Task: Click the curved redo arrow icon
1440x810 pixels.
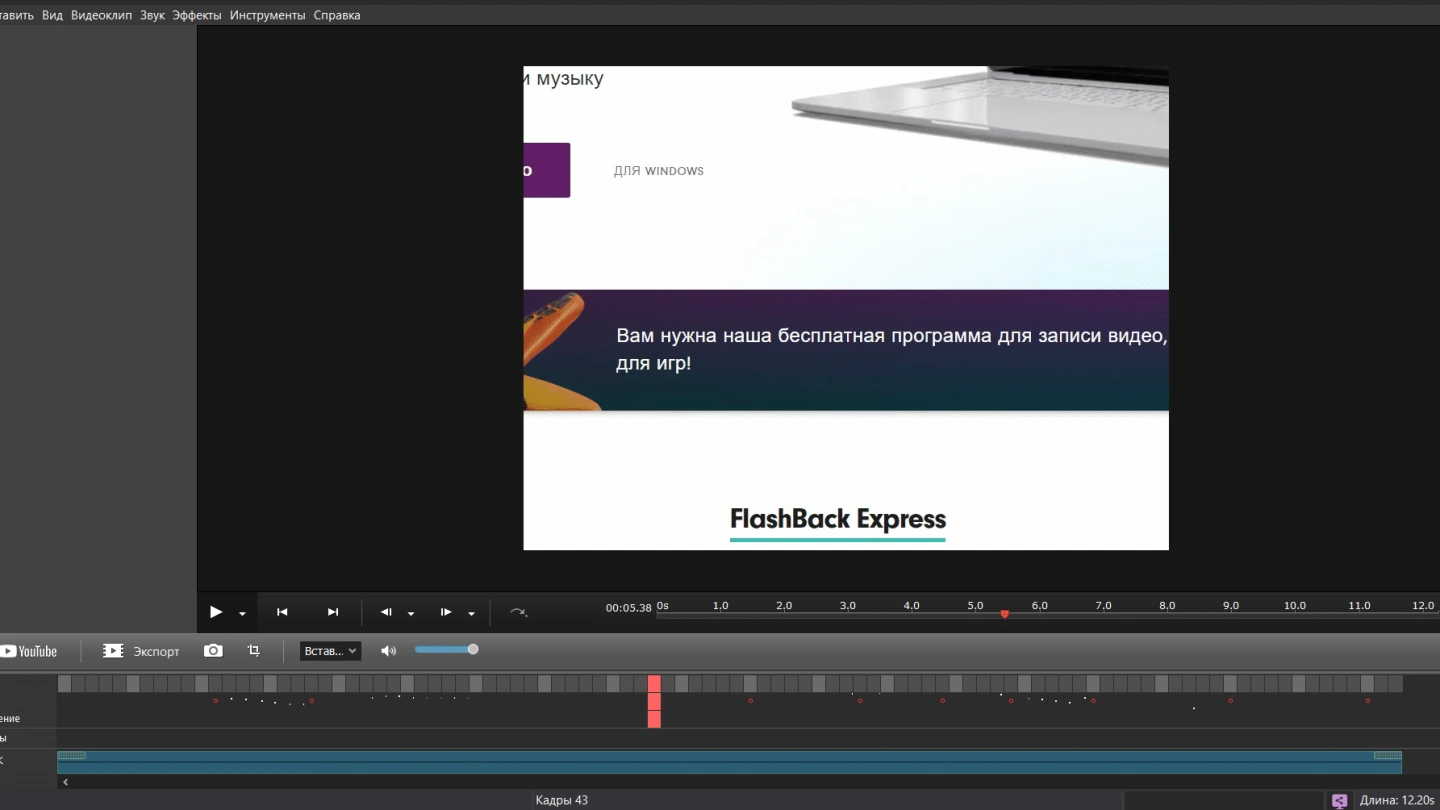Action: point(518,612)
